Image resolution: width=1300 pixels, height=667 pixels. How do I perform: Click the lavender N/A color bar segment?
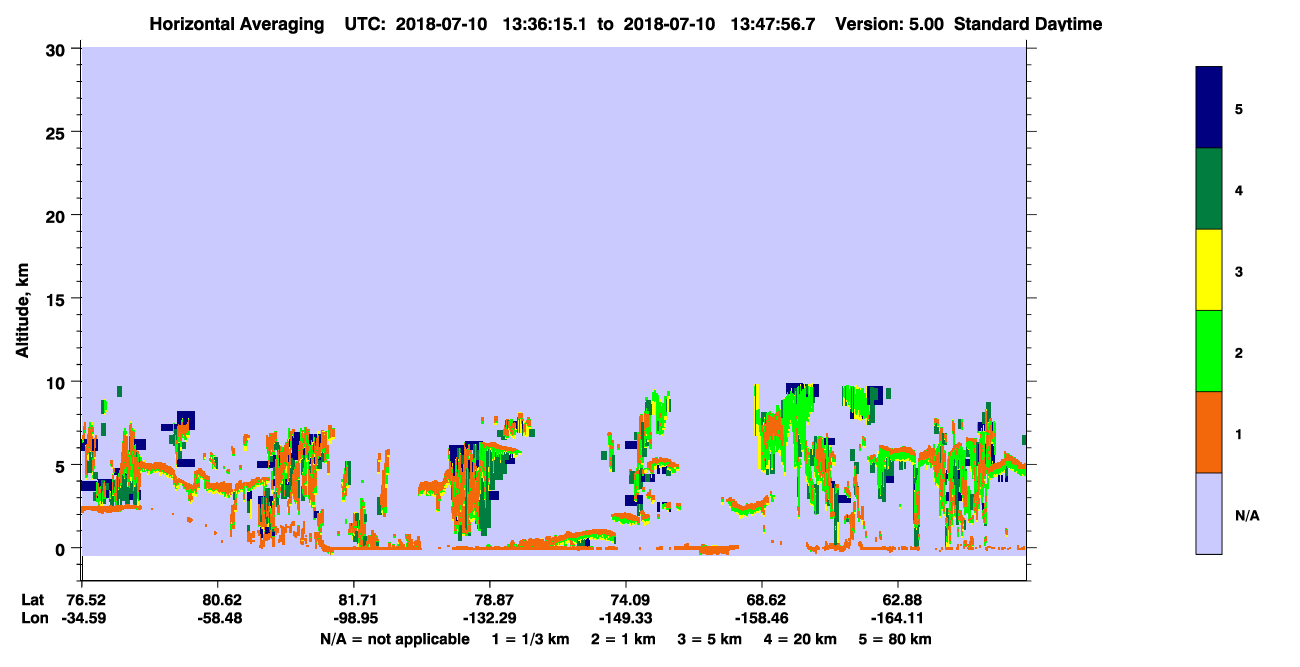click(1209, 513)
